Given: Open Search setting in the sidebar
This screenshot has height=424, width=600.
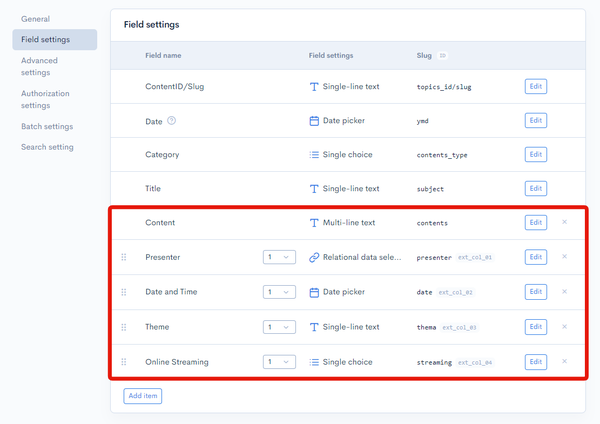Looking at the screenshot, I should (x=47, y=147).
